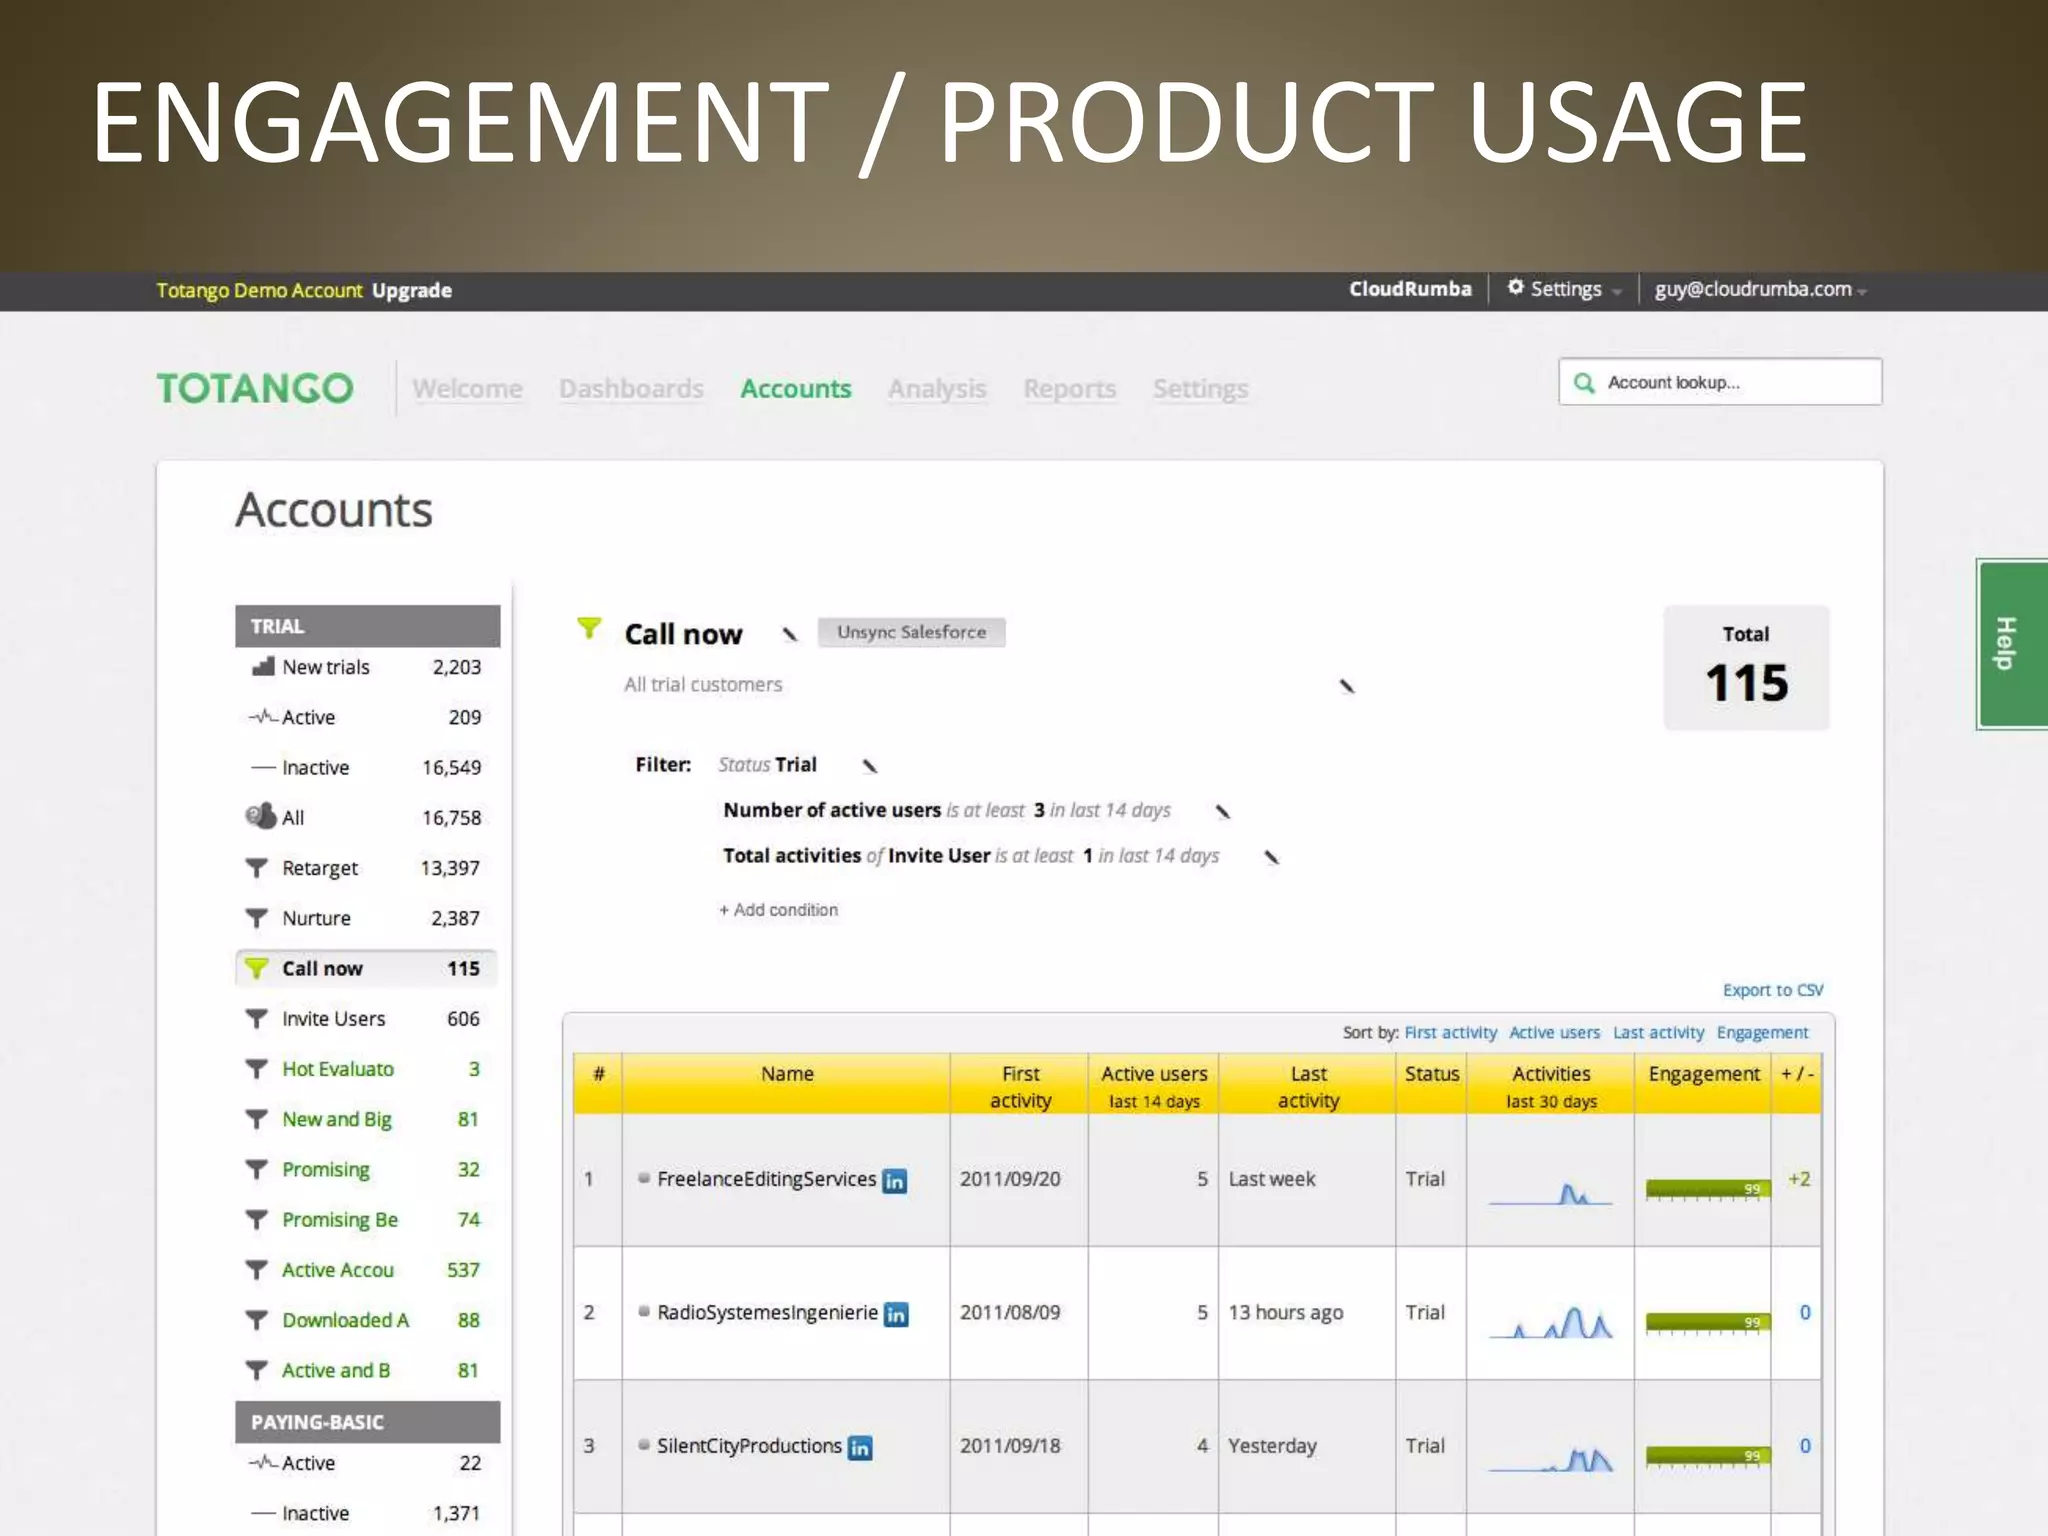Edit the Status Trial filter pencil icon
The image size is (2048, 1536).
(x=870, y=766)
